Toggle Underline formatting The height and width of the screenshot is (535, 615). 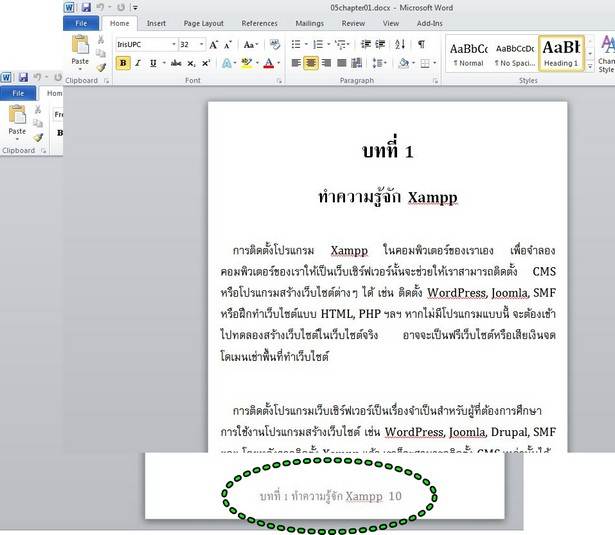[153, 63]
